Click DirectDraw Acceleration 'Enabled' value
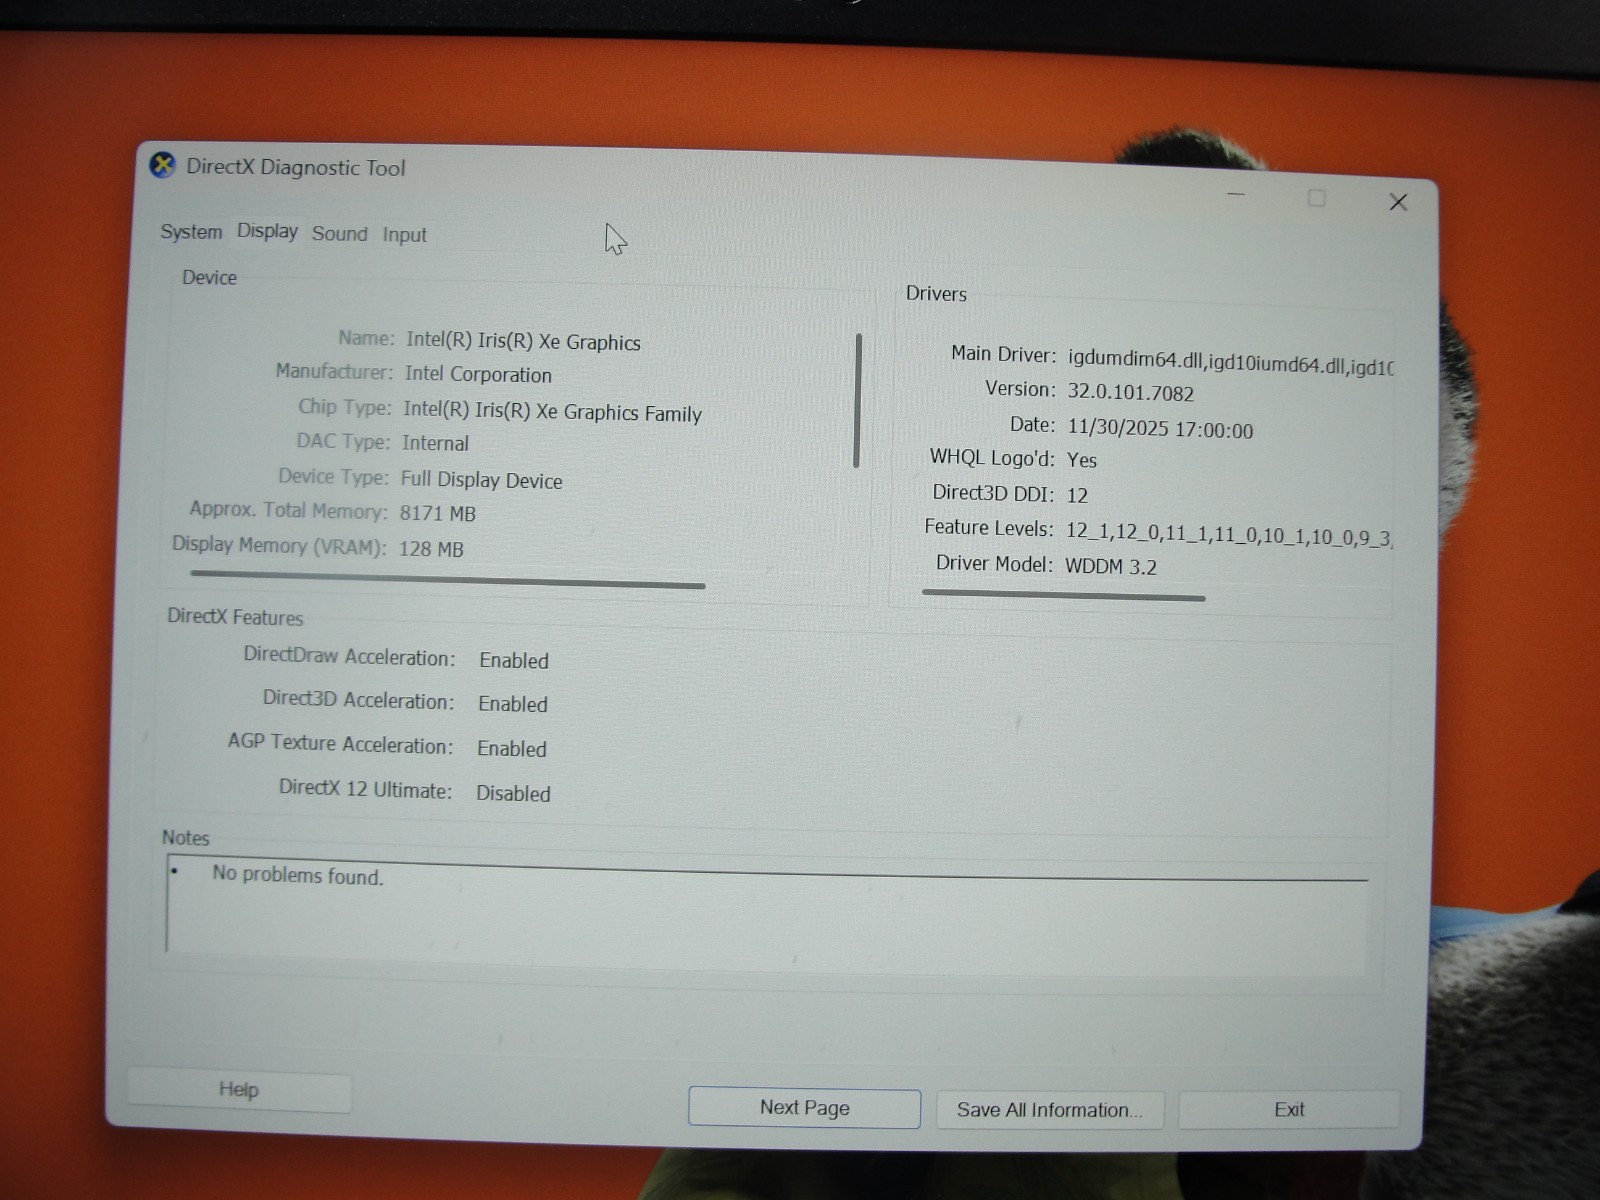The width and height of the screenshot is (1600, 1200). tap(514, 661)
